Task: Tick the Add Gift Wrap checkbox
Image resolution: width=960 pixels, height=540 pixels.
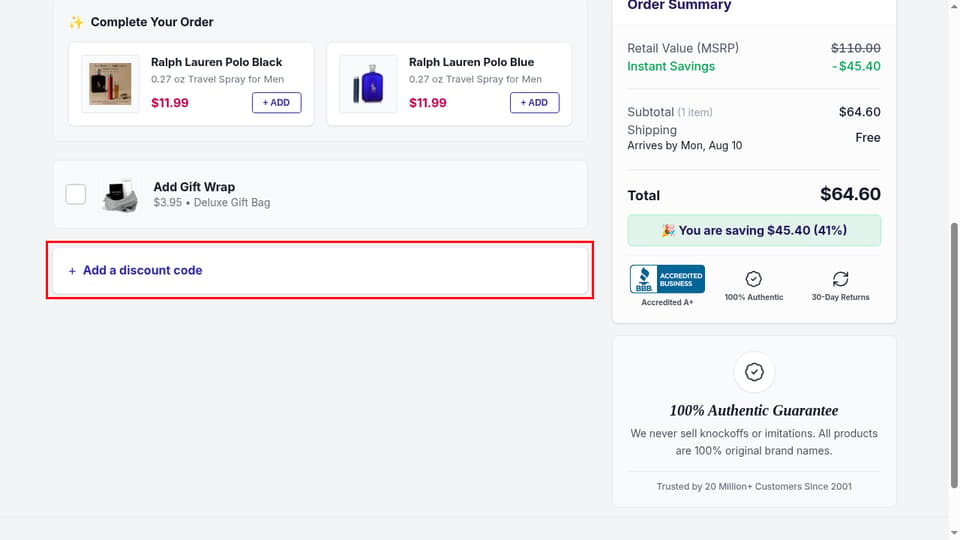Action: tap(76, 194)
